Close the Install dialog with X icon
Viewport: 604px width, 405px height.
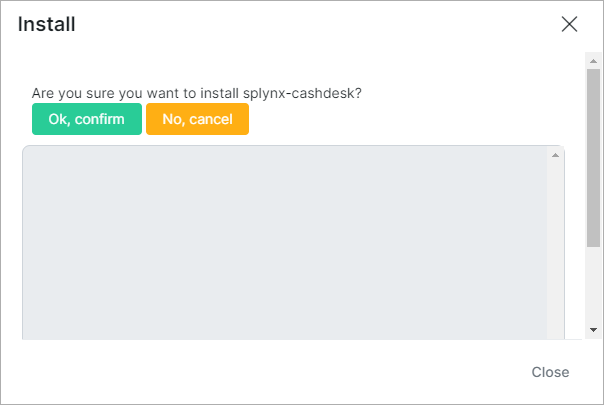(x=569, y=24)
